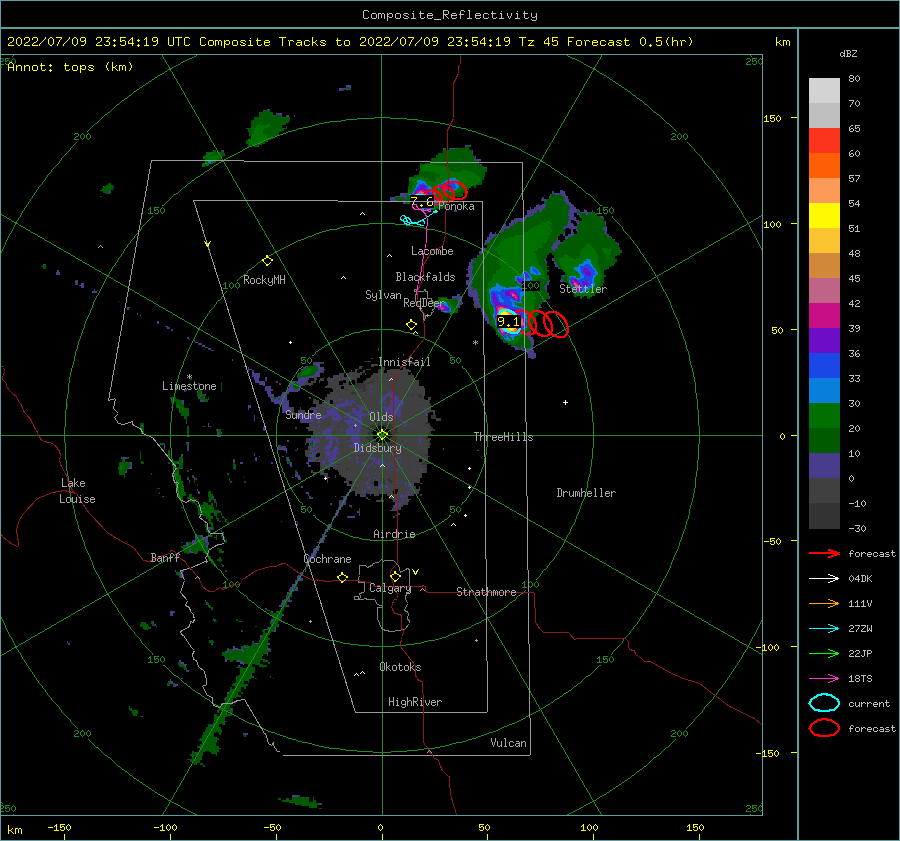Click the red forecast ellipses above Ponoka
The height and width of the screenshot is (841, 900).
pos(450,190)
